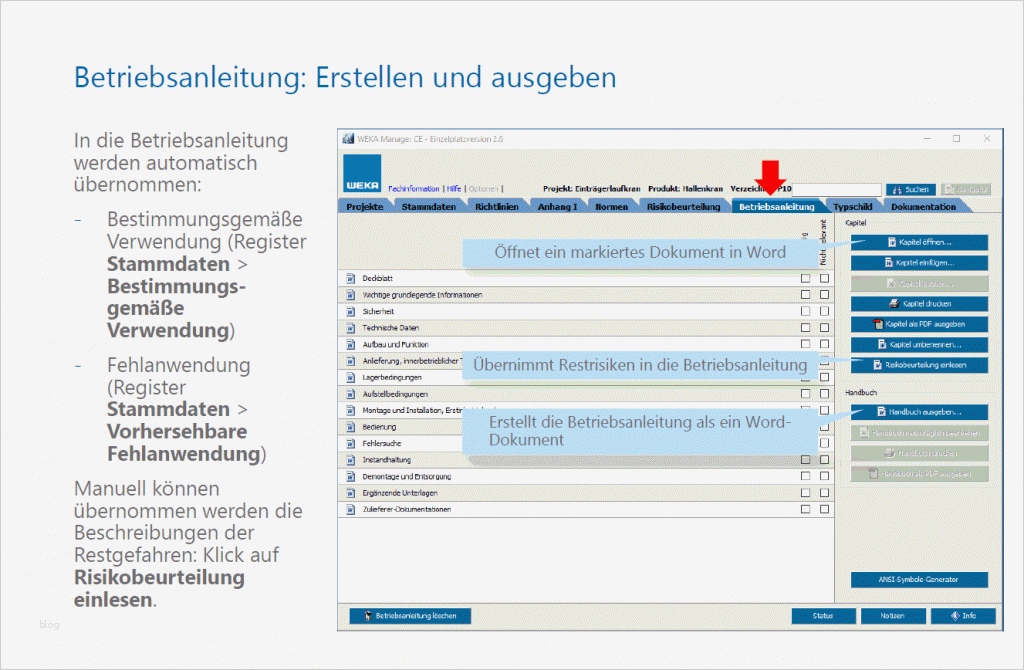This screenshot has height=670, width=1024.
Task: Check the box for Zulieferer-Dokumentationen
Action: click(804, 509)
